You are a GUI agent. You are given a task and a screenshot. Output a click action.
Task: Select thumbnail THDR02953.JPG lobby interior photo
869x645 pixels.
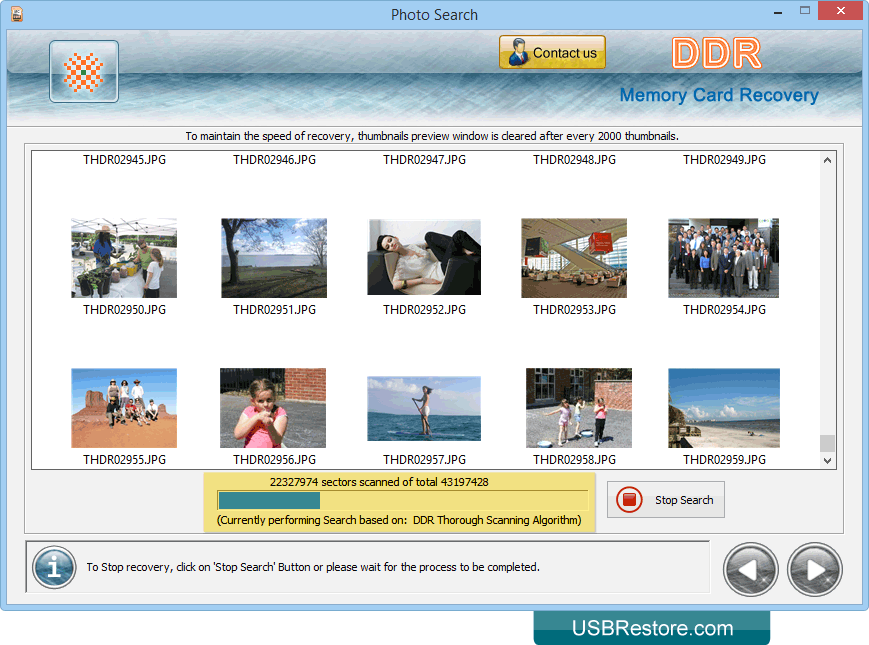pos(574,258)
